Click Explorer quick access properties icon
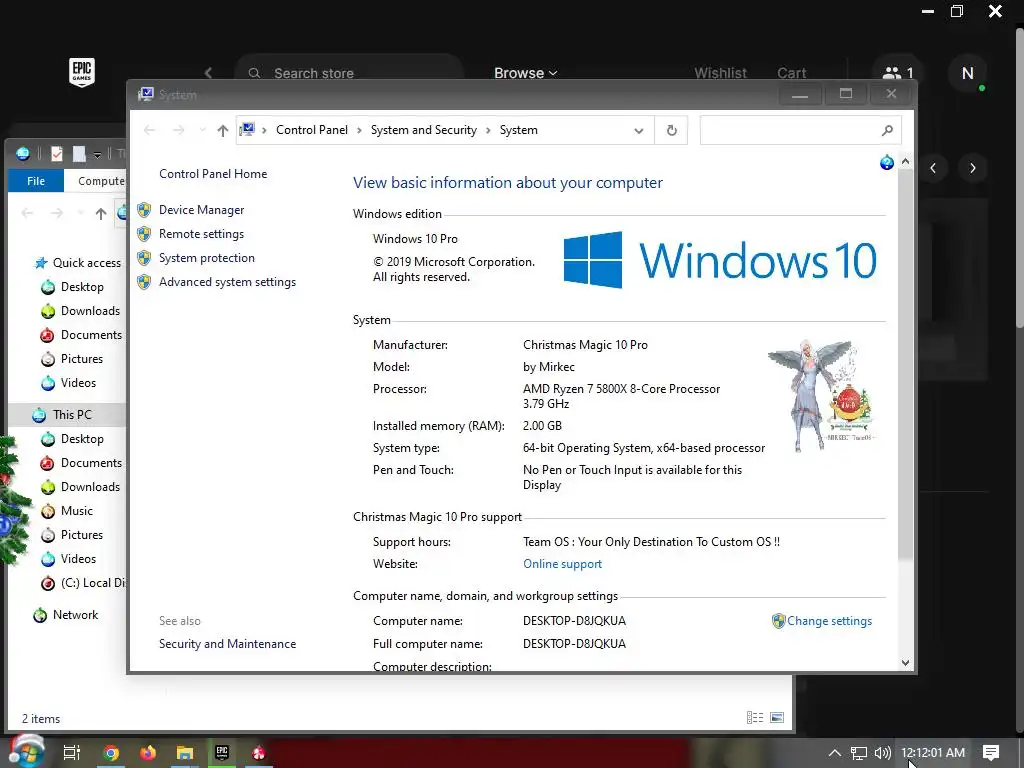1024x768 pixels. (x=57, y=153)
